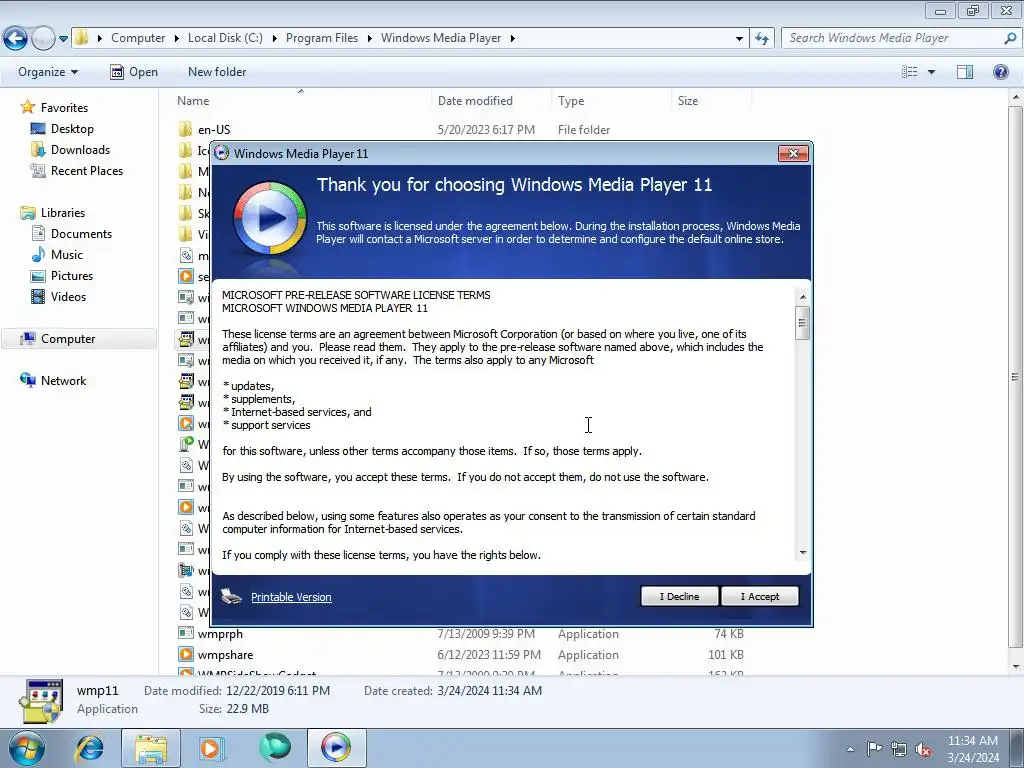This screenshot has height=768, width=1024.
Task: Open the view options dropdown arrow
Action: tap(931, 72)
